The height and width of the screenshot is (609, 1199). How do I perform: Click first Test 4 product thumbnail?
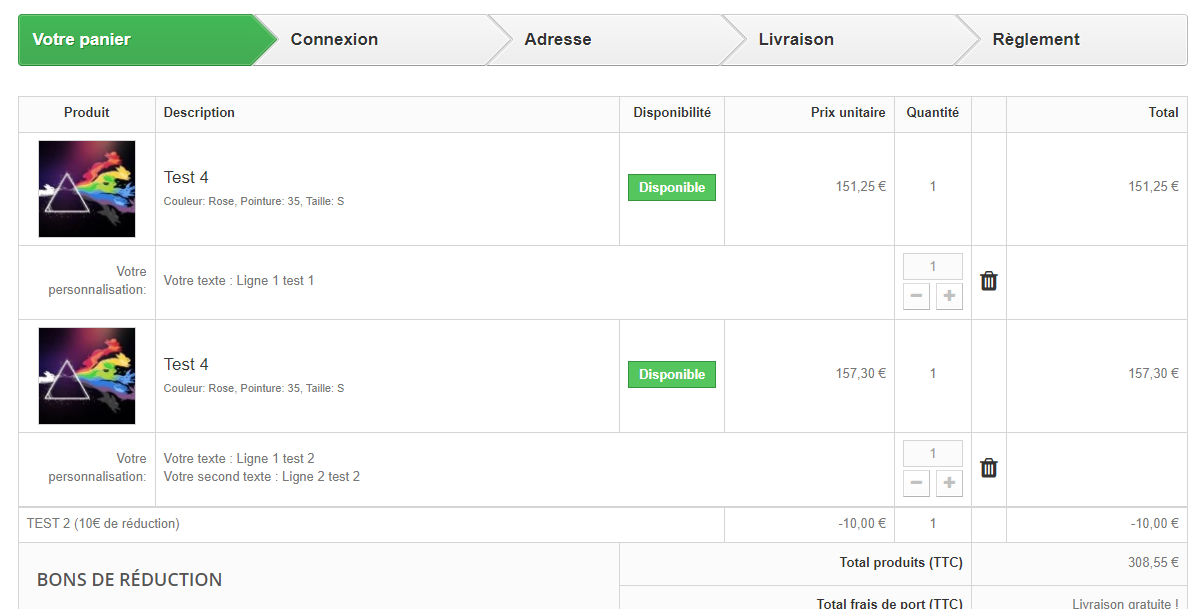tap(87, 189)
